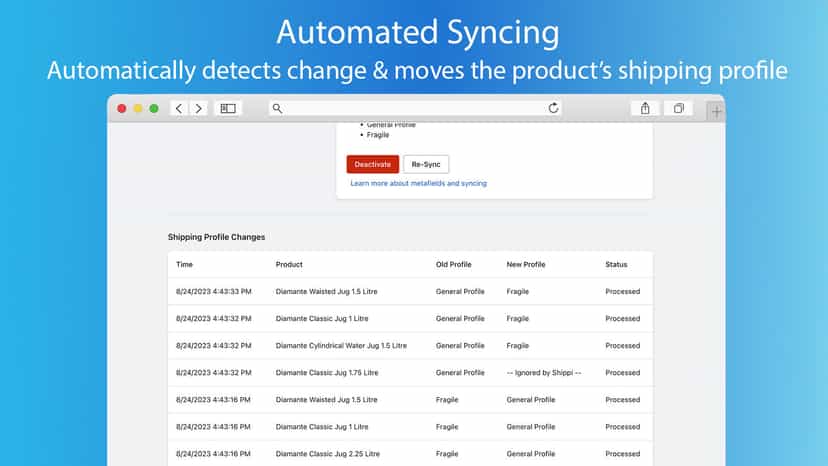Image resolution: width=828 pixels, height=466 pixels.
Task: Click the red Deactivate button
Action: 373,164
